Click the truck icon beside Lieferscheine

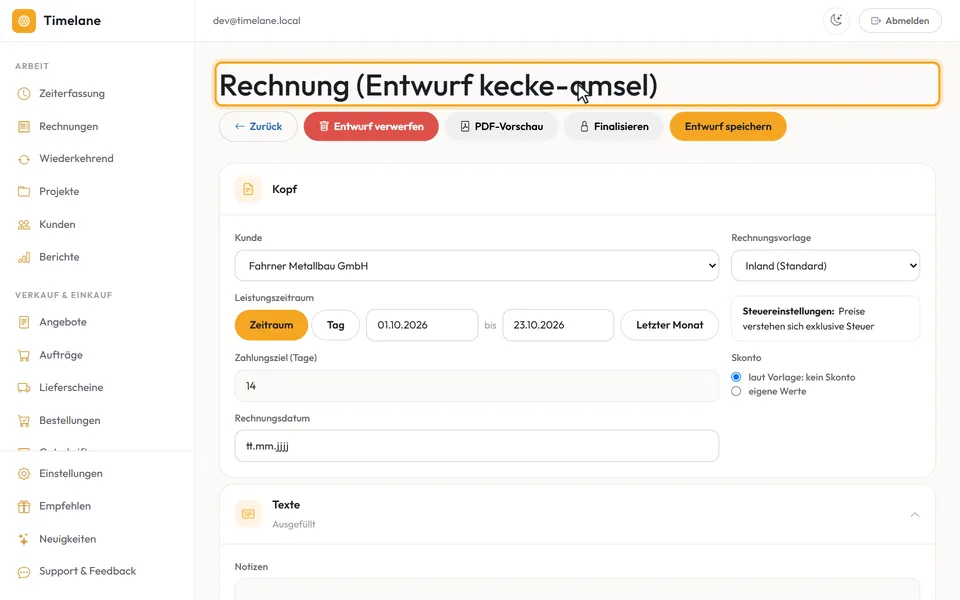click(x=24, y=388)
